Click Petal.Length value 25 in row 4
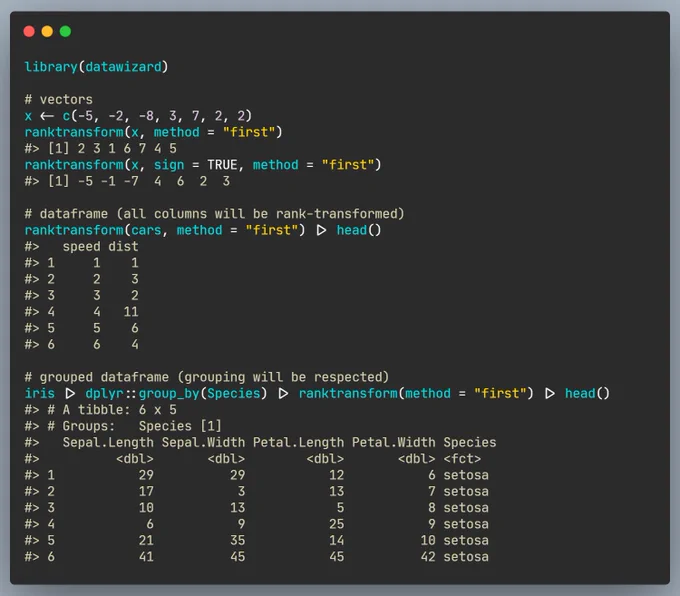 click(337, 524)
